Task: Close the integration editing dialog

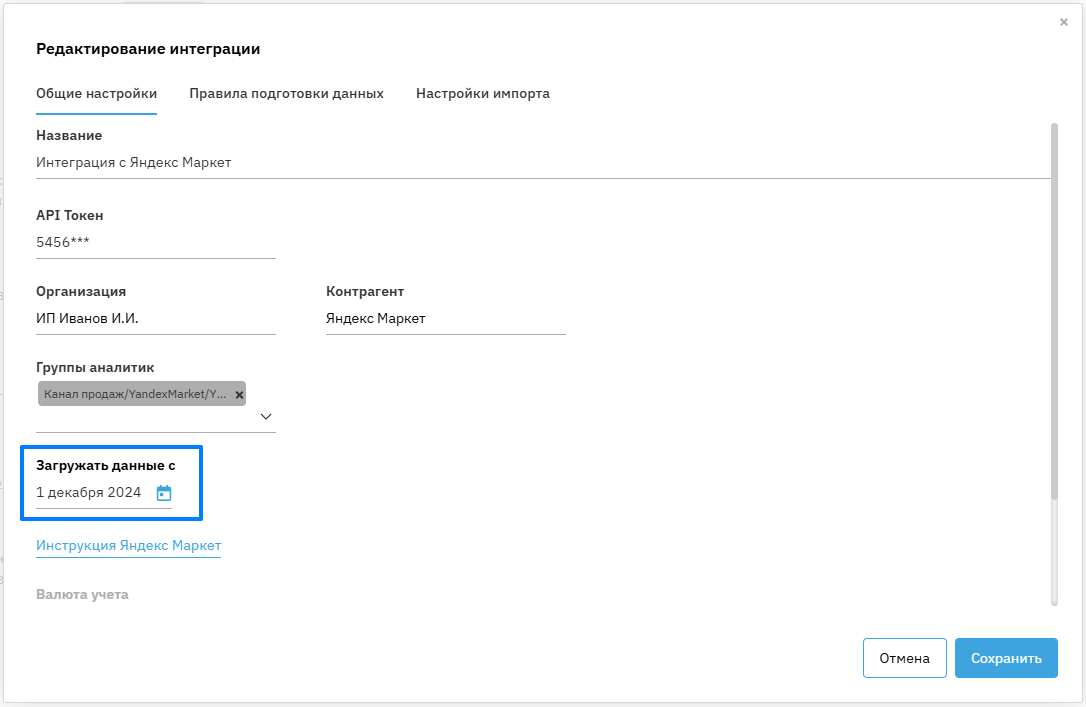Action: coord(1063,22)
